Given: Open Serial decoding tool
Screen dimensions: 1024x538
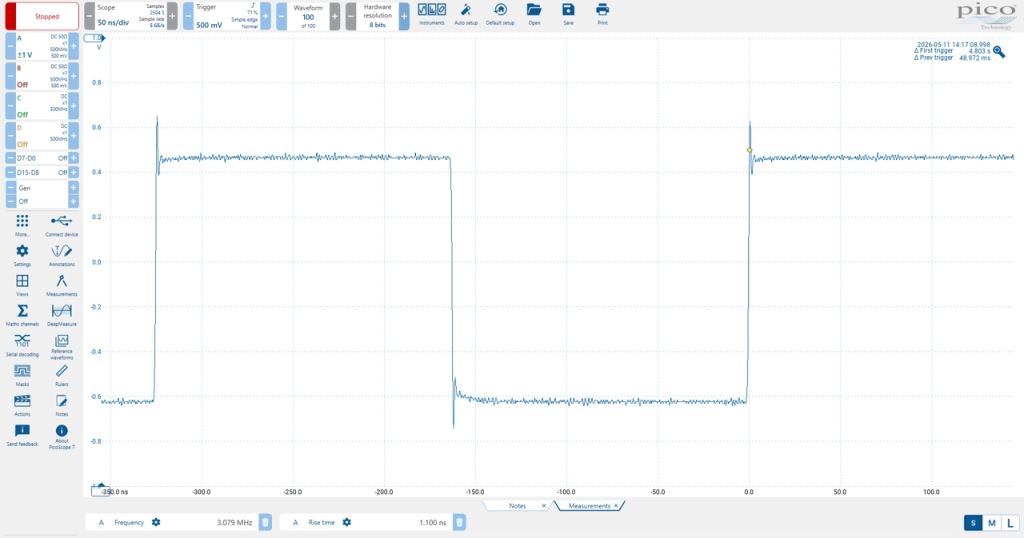Looking at the screenshot, I should point(22,345).
